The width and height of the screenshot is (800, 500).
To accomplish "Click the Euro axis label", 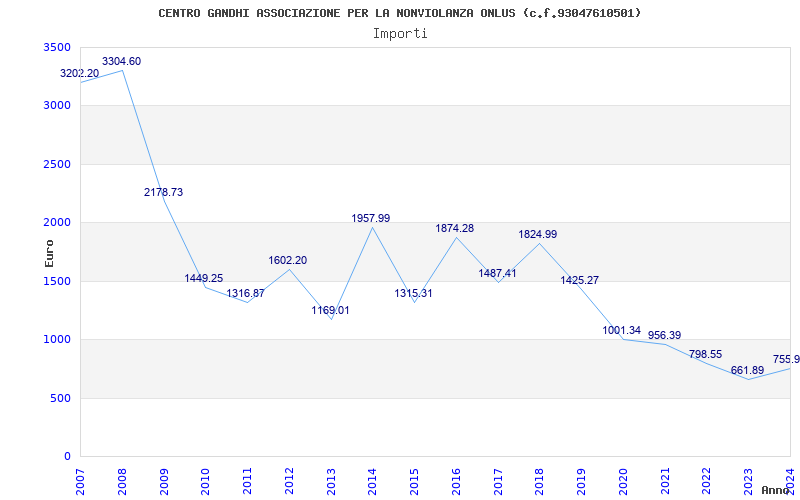I will pyautogui.click(x=49, y=254).
